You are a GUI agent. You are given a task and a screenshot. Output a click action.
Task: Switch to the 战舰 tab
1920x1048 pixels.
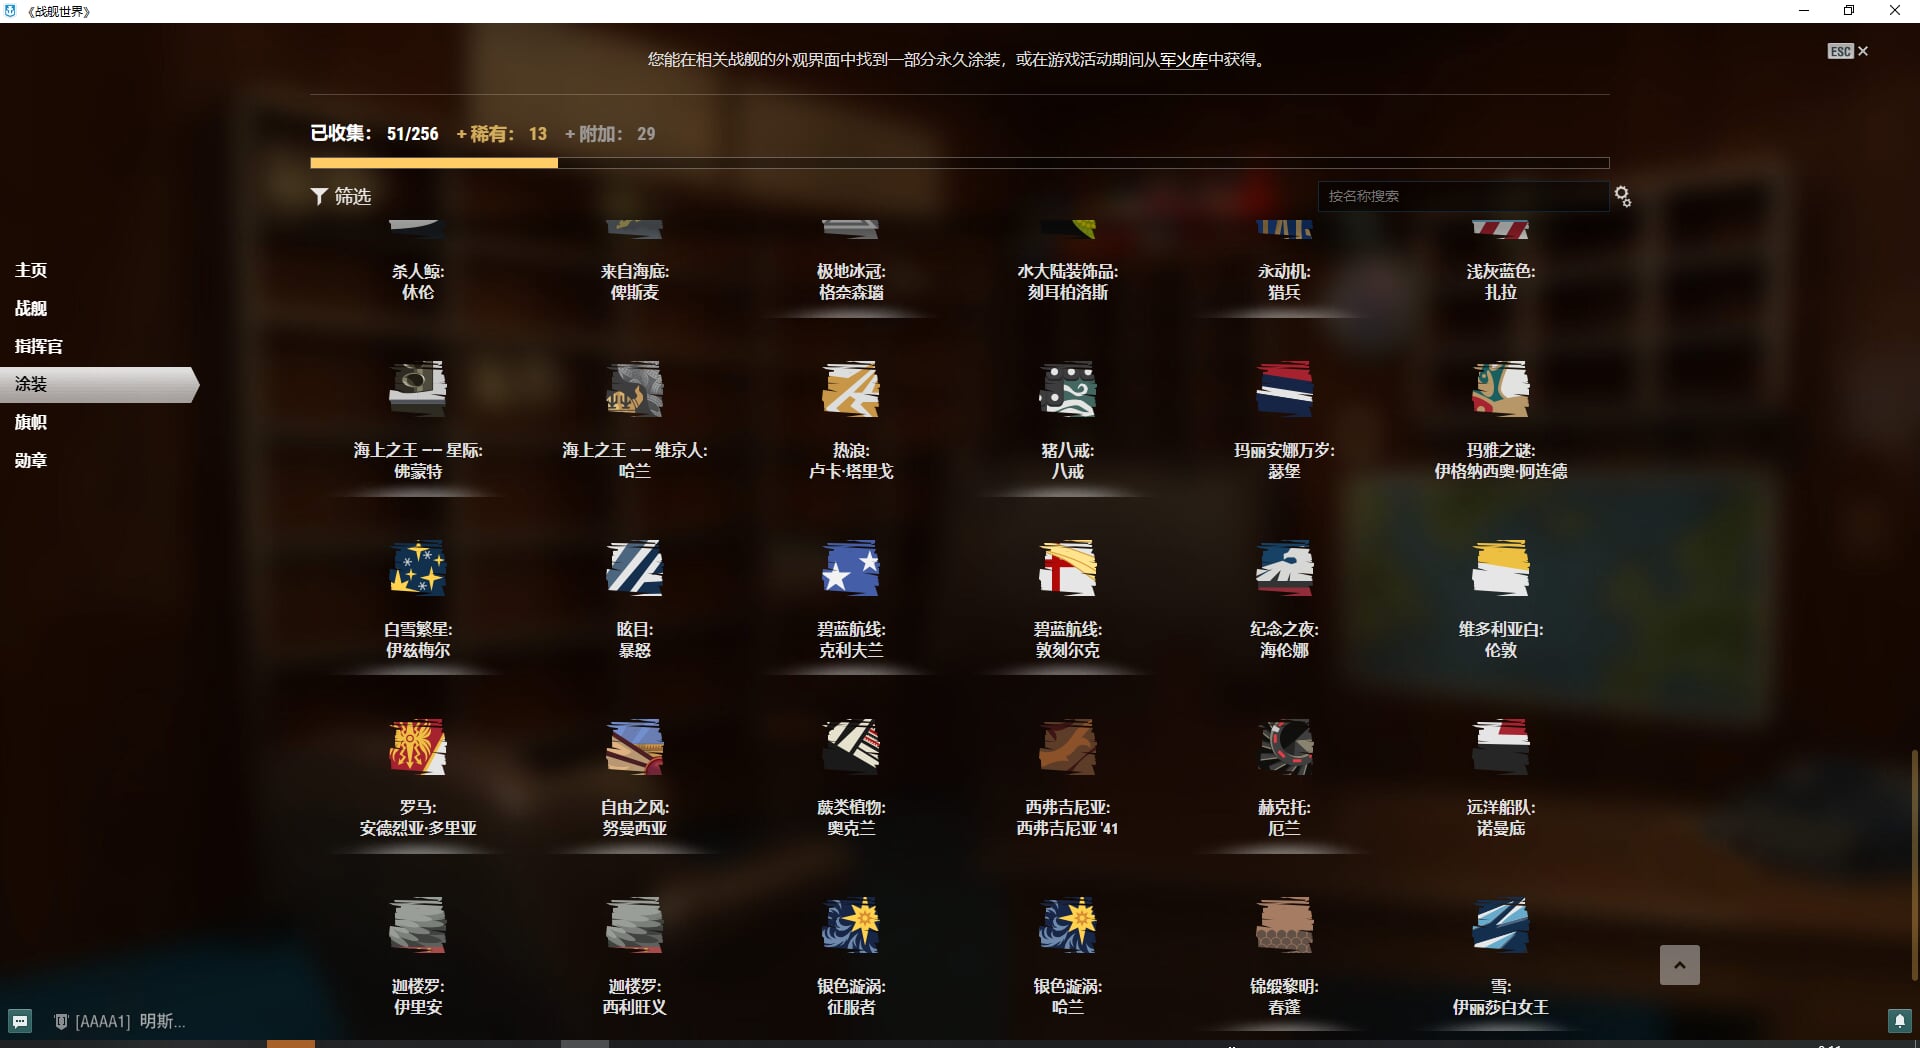pyautogui.click(x=31, y=308)
